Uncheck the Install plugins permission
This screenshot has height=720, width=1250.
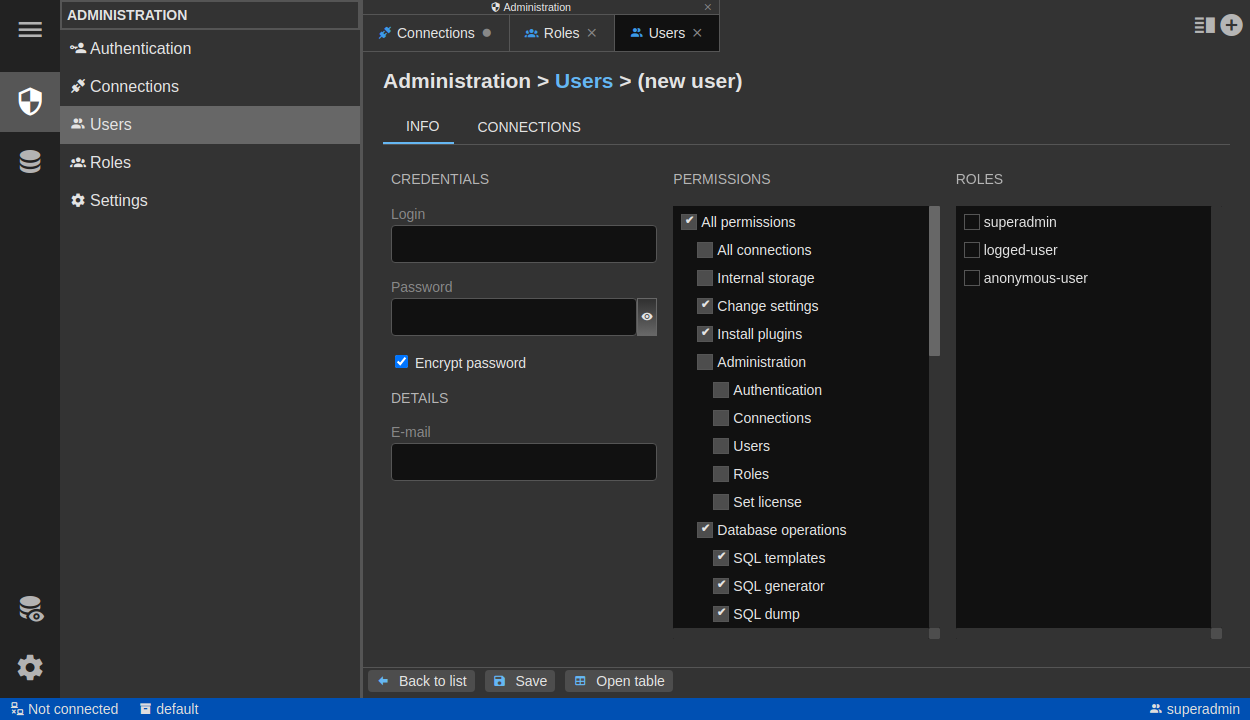(705, 334)
